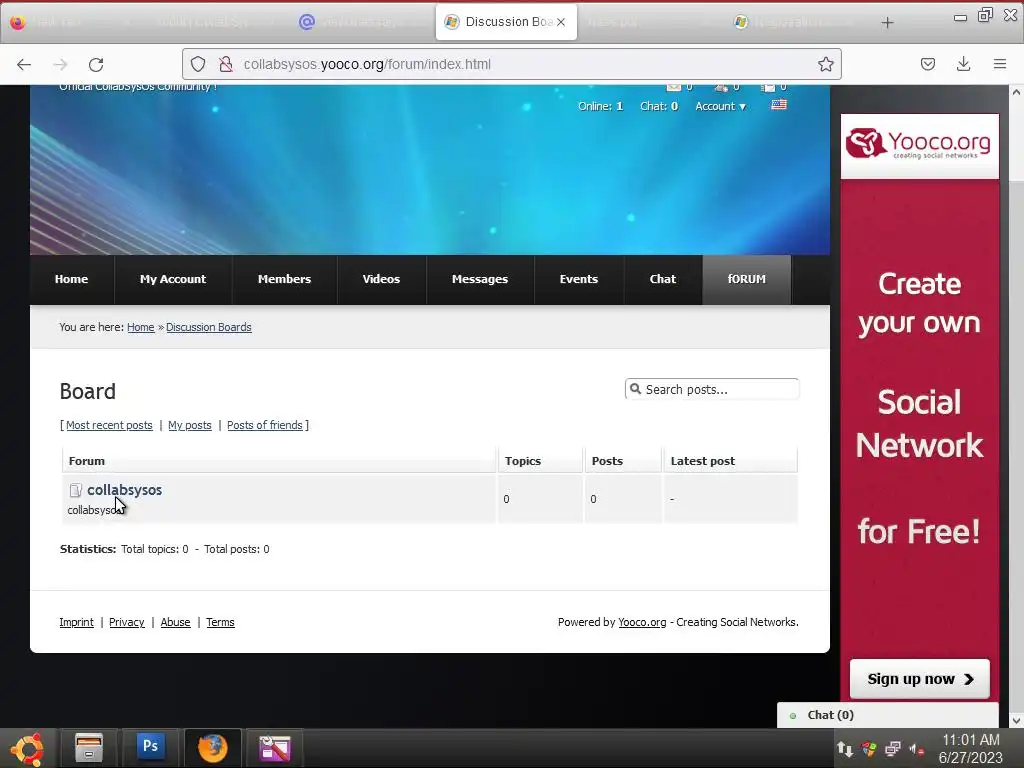Click the insecure connection padlock icon
Screen dimensions: 1024x768
[x=225, y=64]
